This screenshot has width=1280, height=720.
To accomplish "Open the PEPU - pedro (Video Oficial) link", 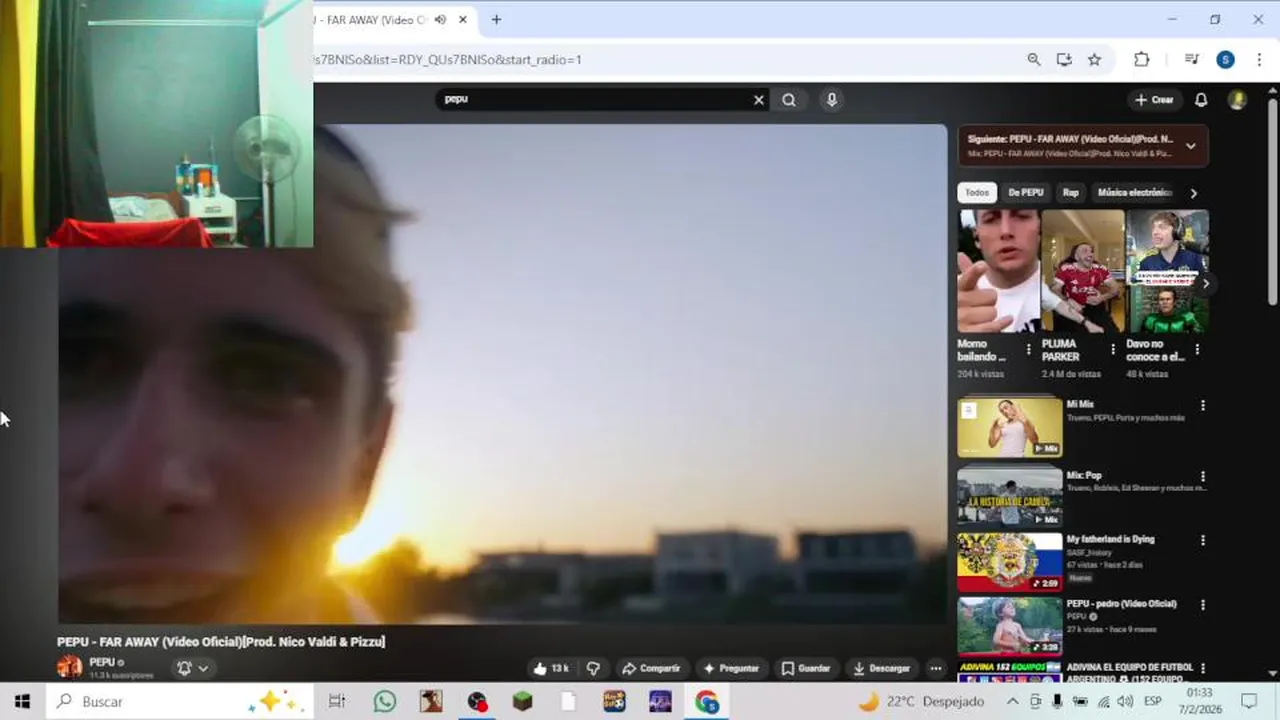I will coord(1121,604).
